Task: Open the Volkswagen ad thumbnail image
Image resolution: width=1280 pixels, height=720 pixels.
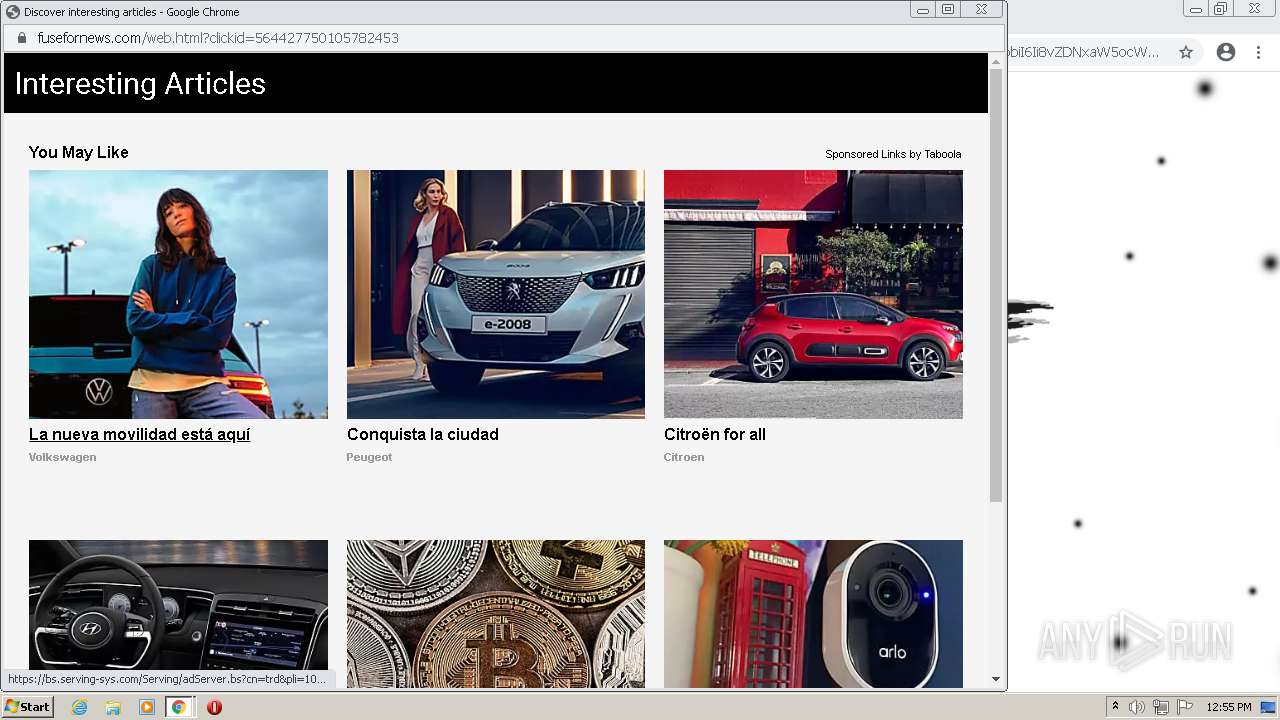Action: coord(178,294)
